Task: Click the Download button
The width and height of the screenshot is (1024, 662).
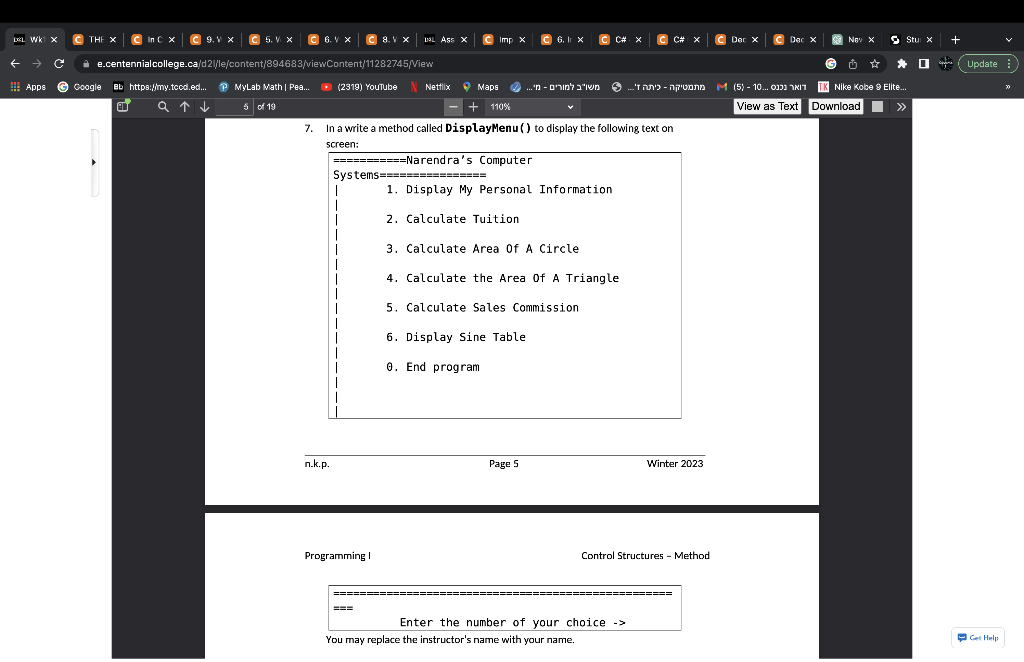Action: (836, 106)
